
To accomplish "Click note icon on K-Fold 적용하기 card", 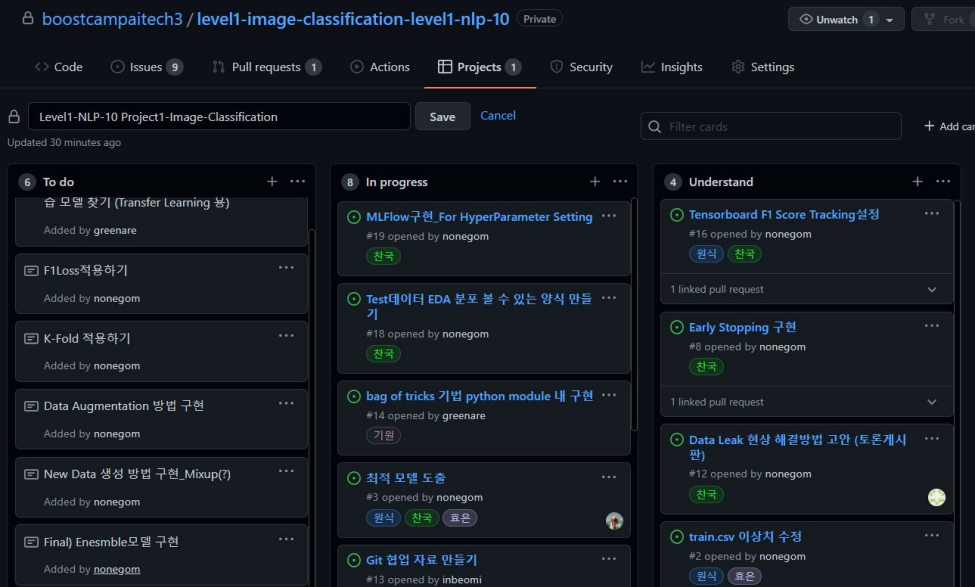I will (x=30, y=338).
